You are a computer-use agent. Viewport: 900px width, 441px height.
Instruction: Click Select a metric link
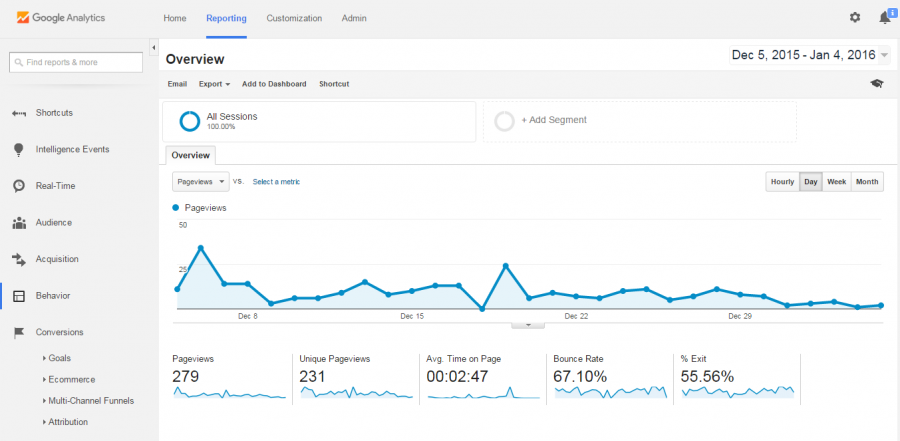(x=276, y=181)
